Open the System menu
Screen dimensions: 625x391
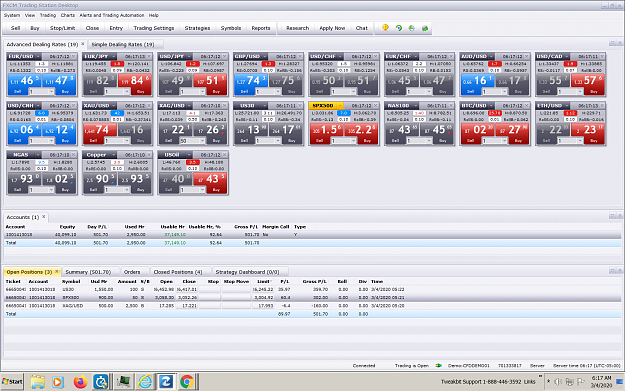pyautogui.click(x=12, y=15)
